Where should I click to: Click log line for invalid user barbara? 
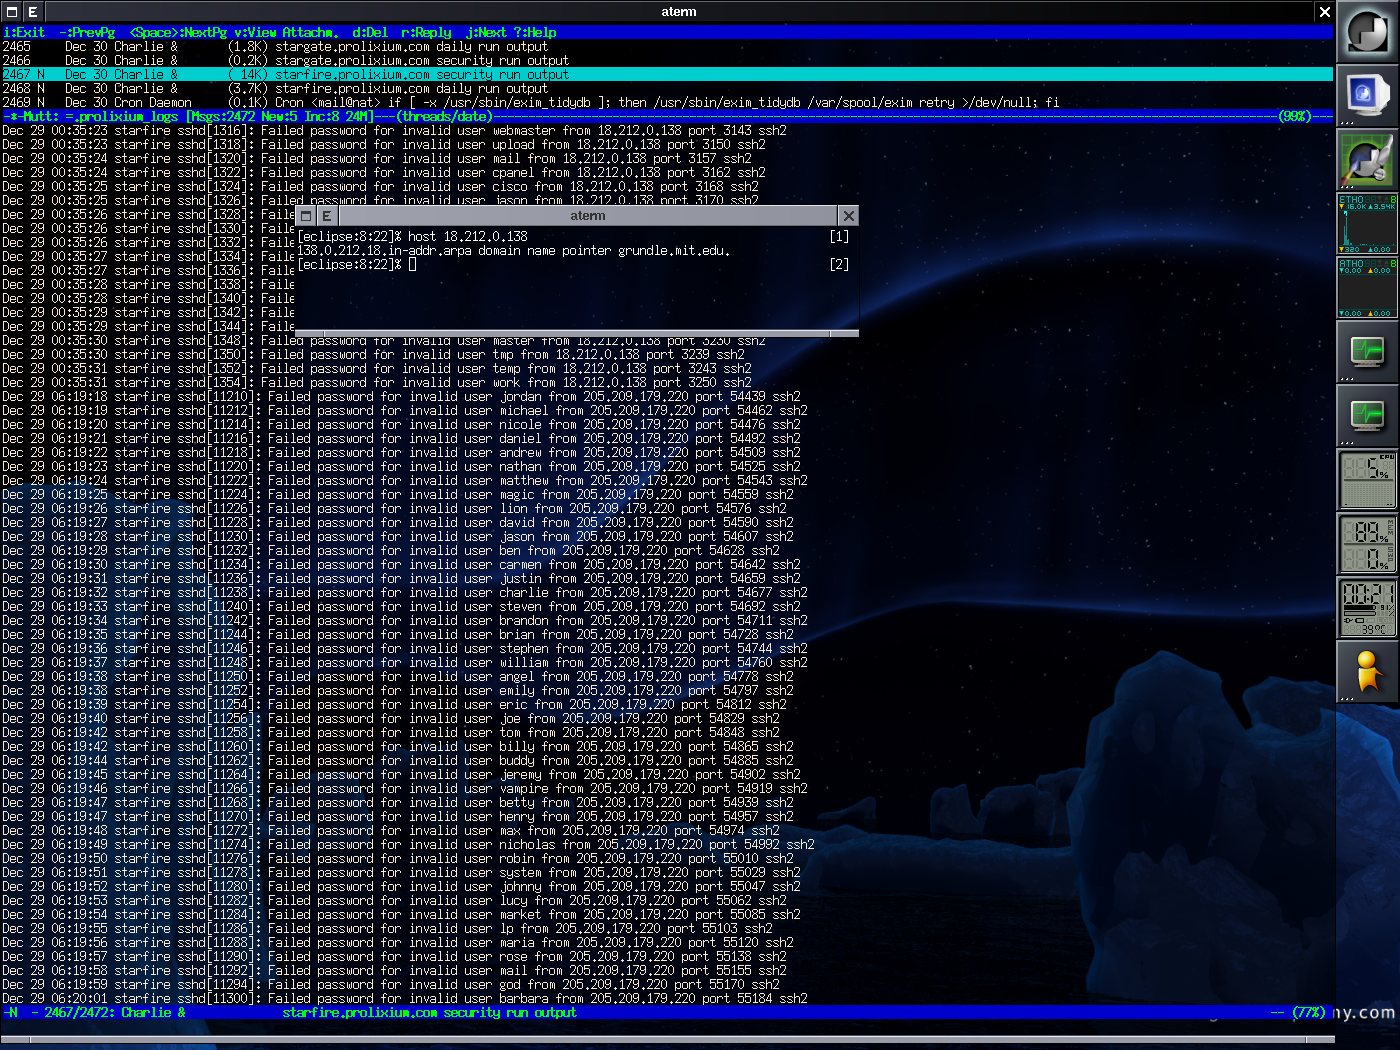[405, 998]
